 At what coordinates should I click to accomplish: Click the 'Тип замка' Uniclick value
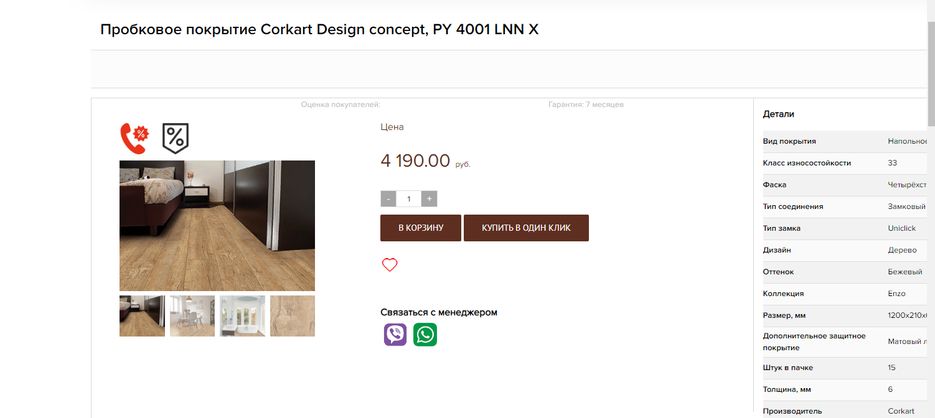[x=902, y=228]
